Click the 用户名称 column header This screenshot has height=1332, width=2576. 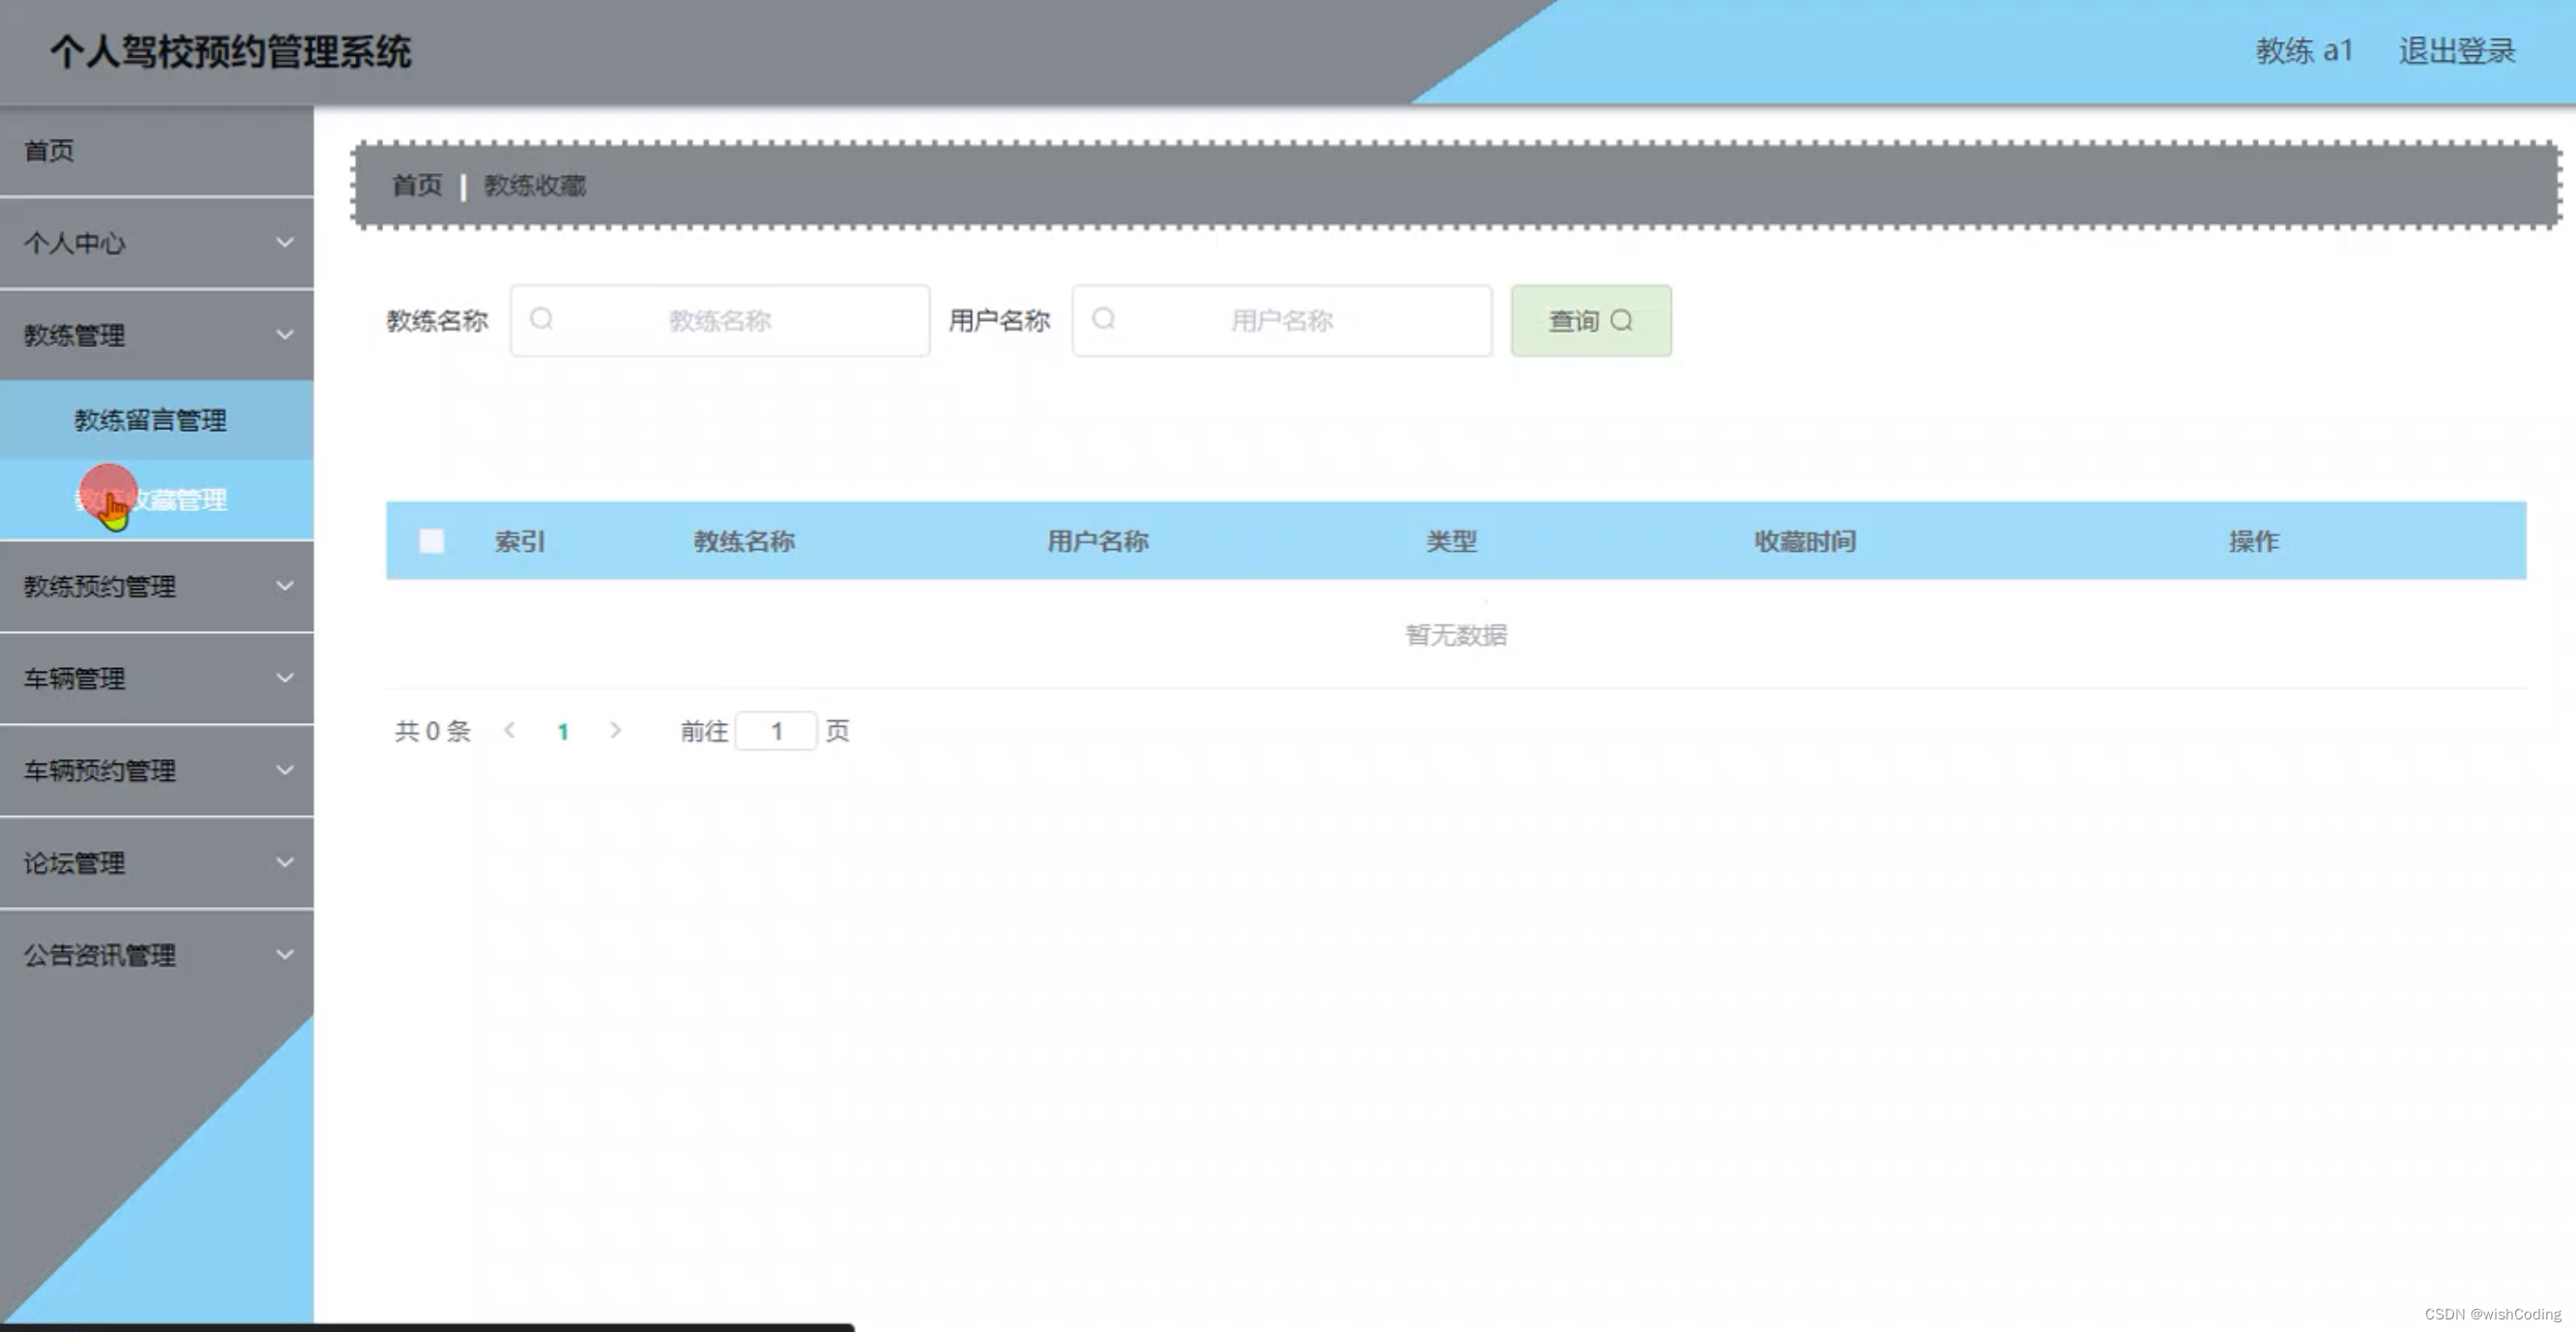[x=1098, y=541]
